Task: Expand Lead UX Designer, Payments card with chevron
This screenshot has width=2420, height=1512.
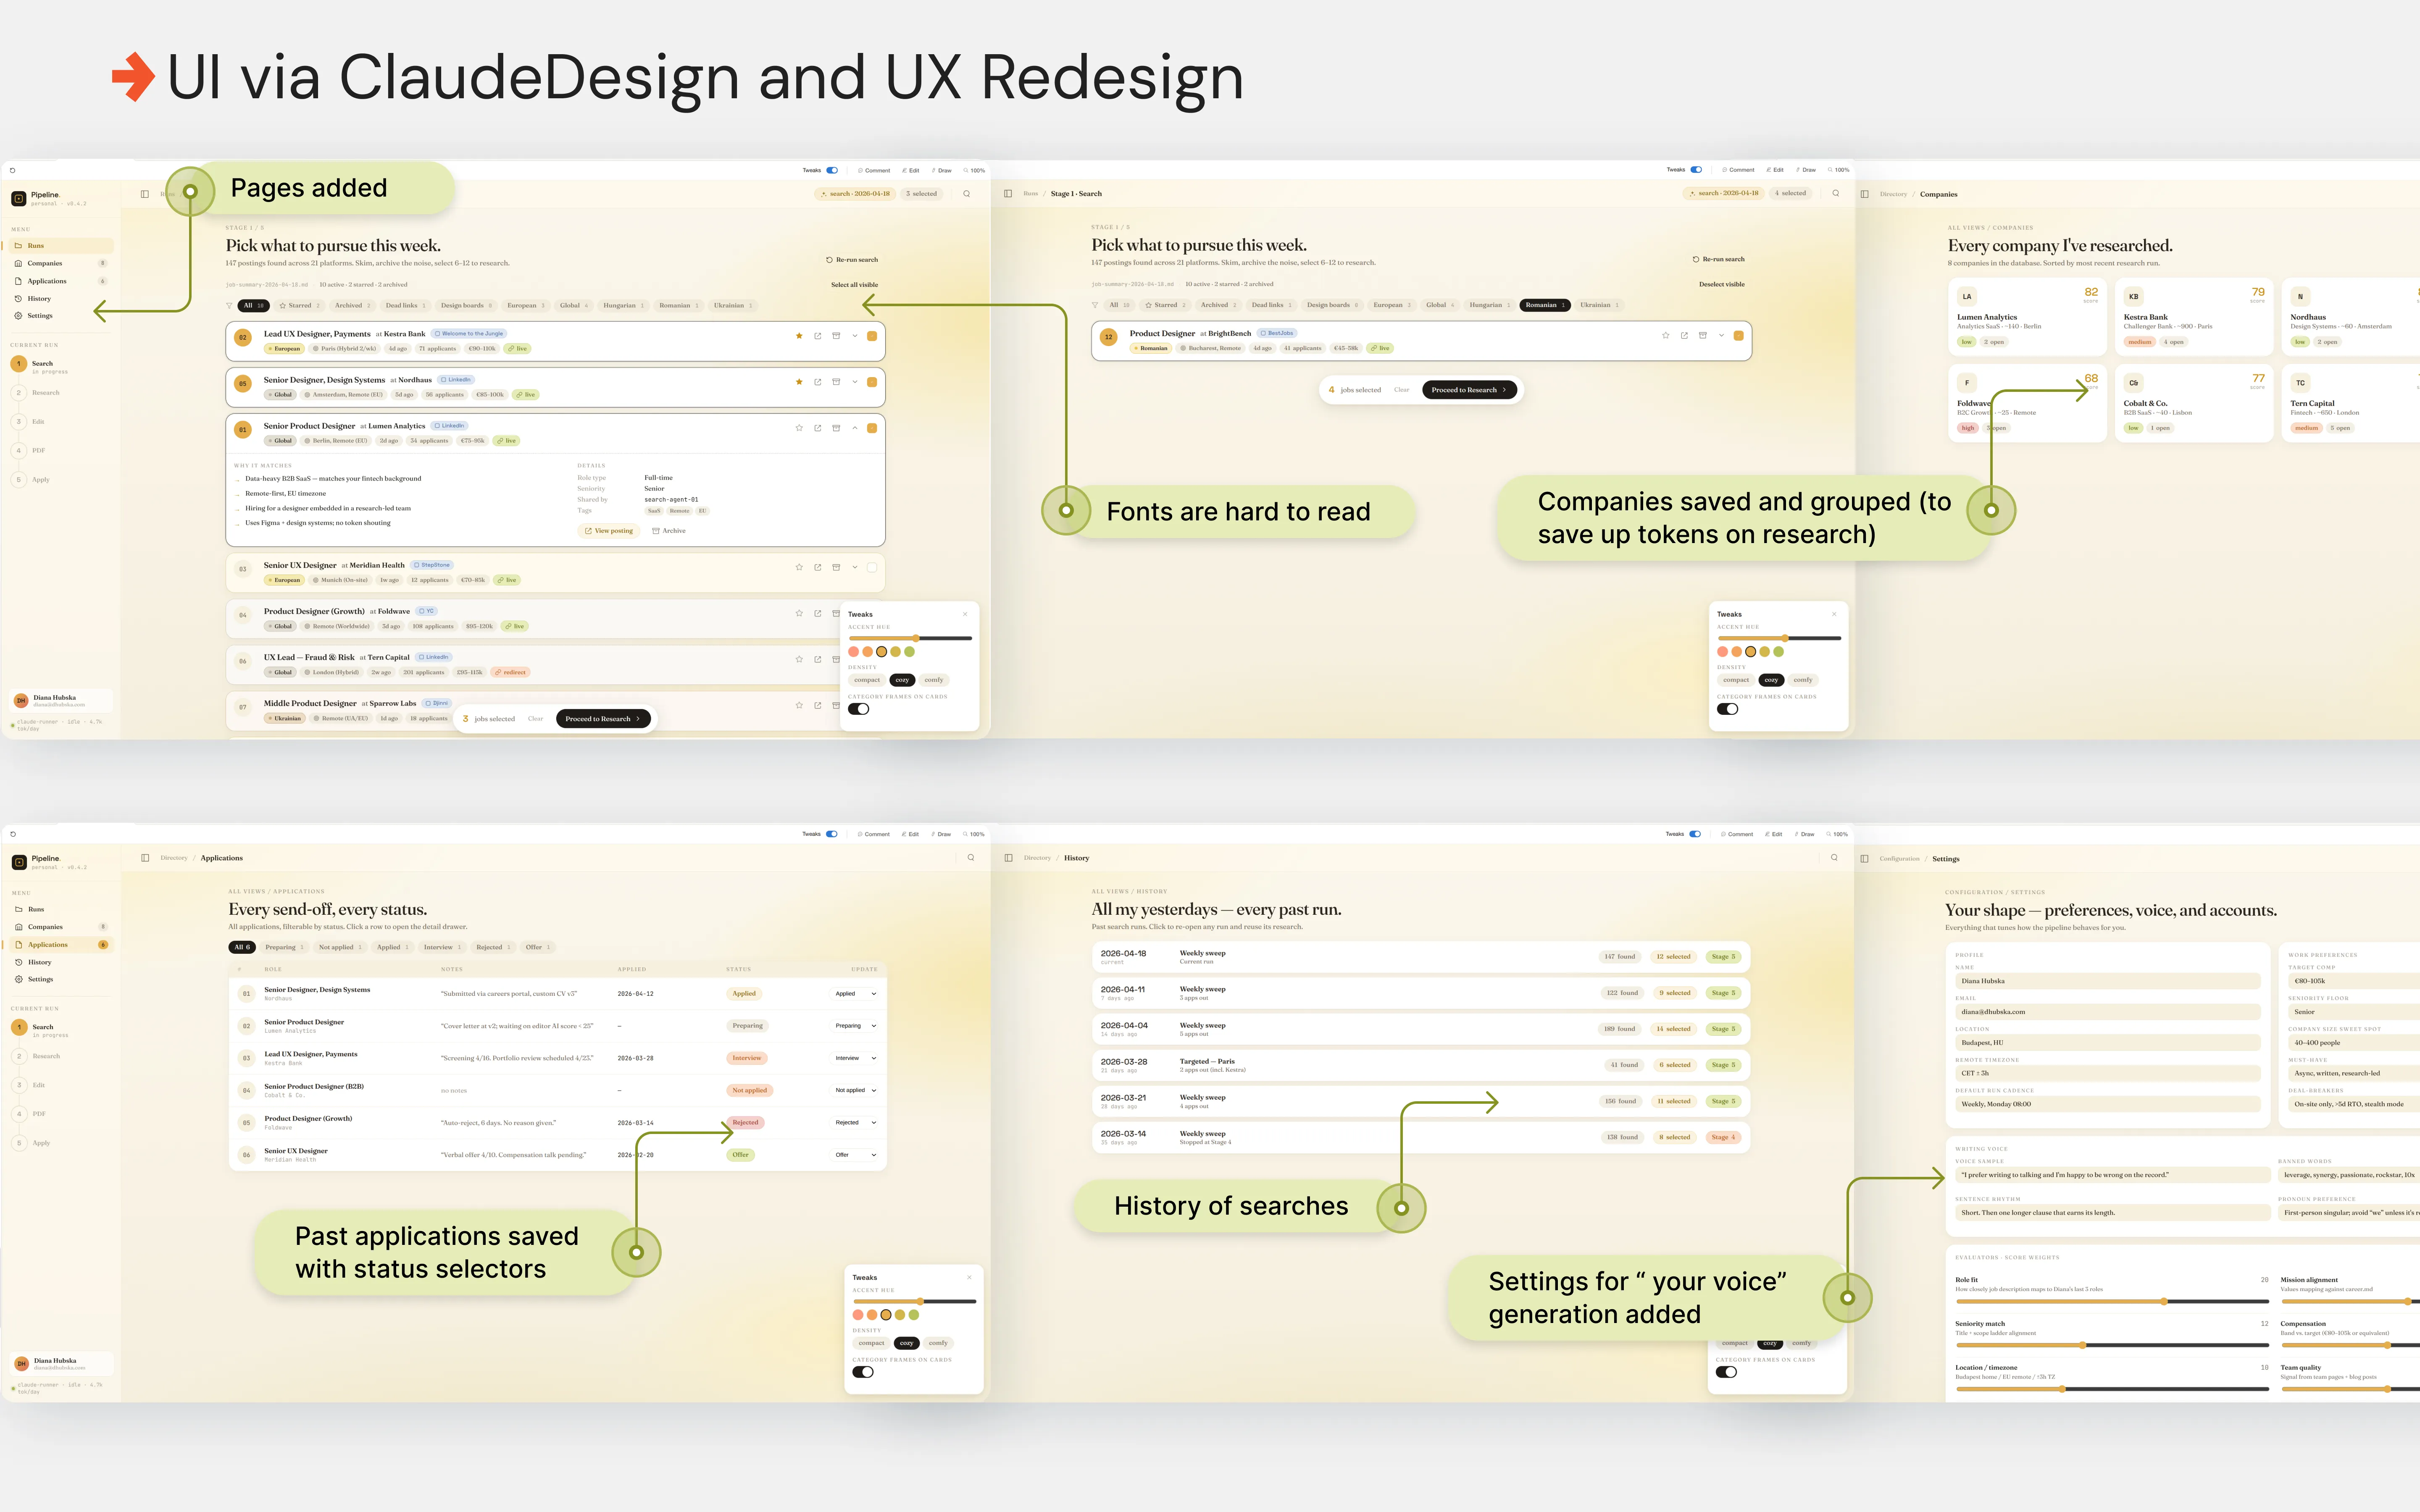Action: (x=855, y=336)
